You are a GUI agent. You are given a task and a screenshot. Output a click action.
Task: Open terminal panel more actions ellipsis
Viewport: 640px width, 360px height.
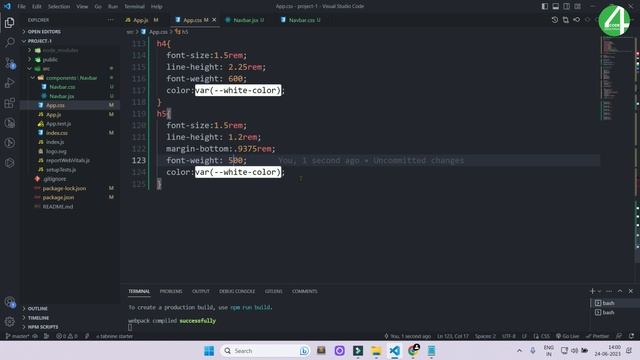[x=609, y=291]
